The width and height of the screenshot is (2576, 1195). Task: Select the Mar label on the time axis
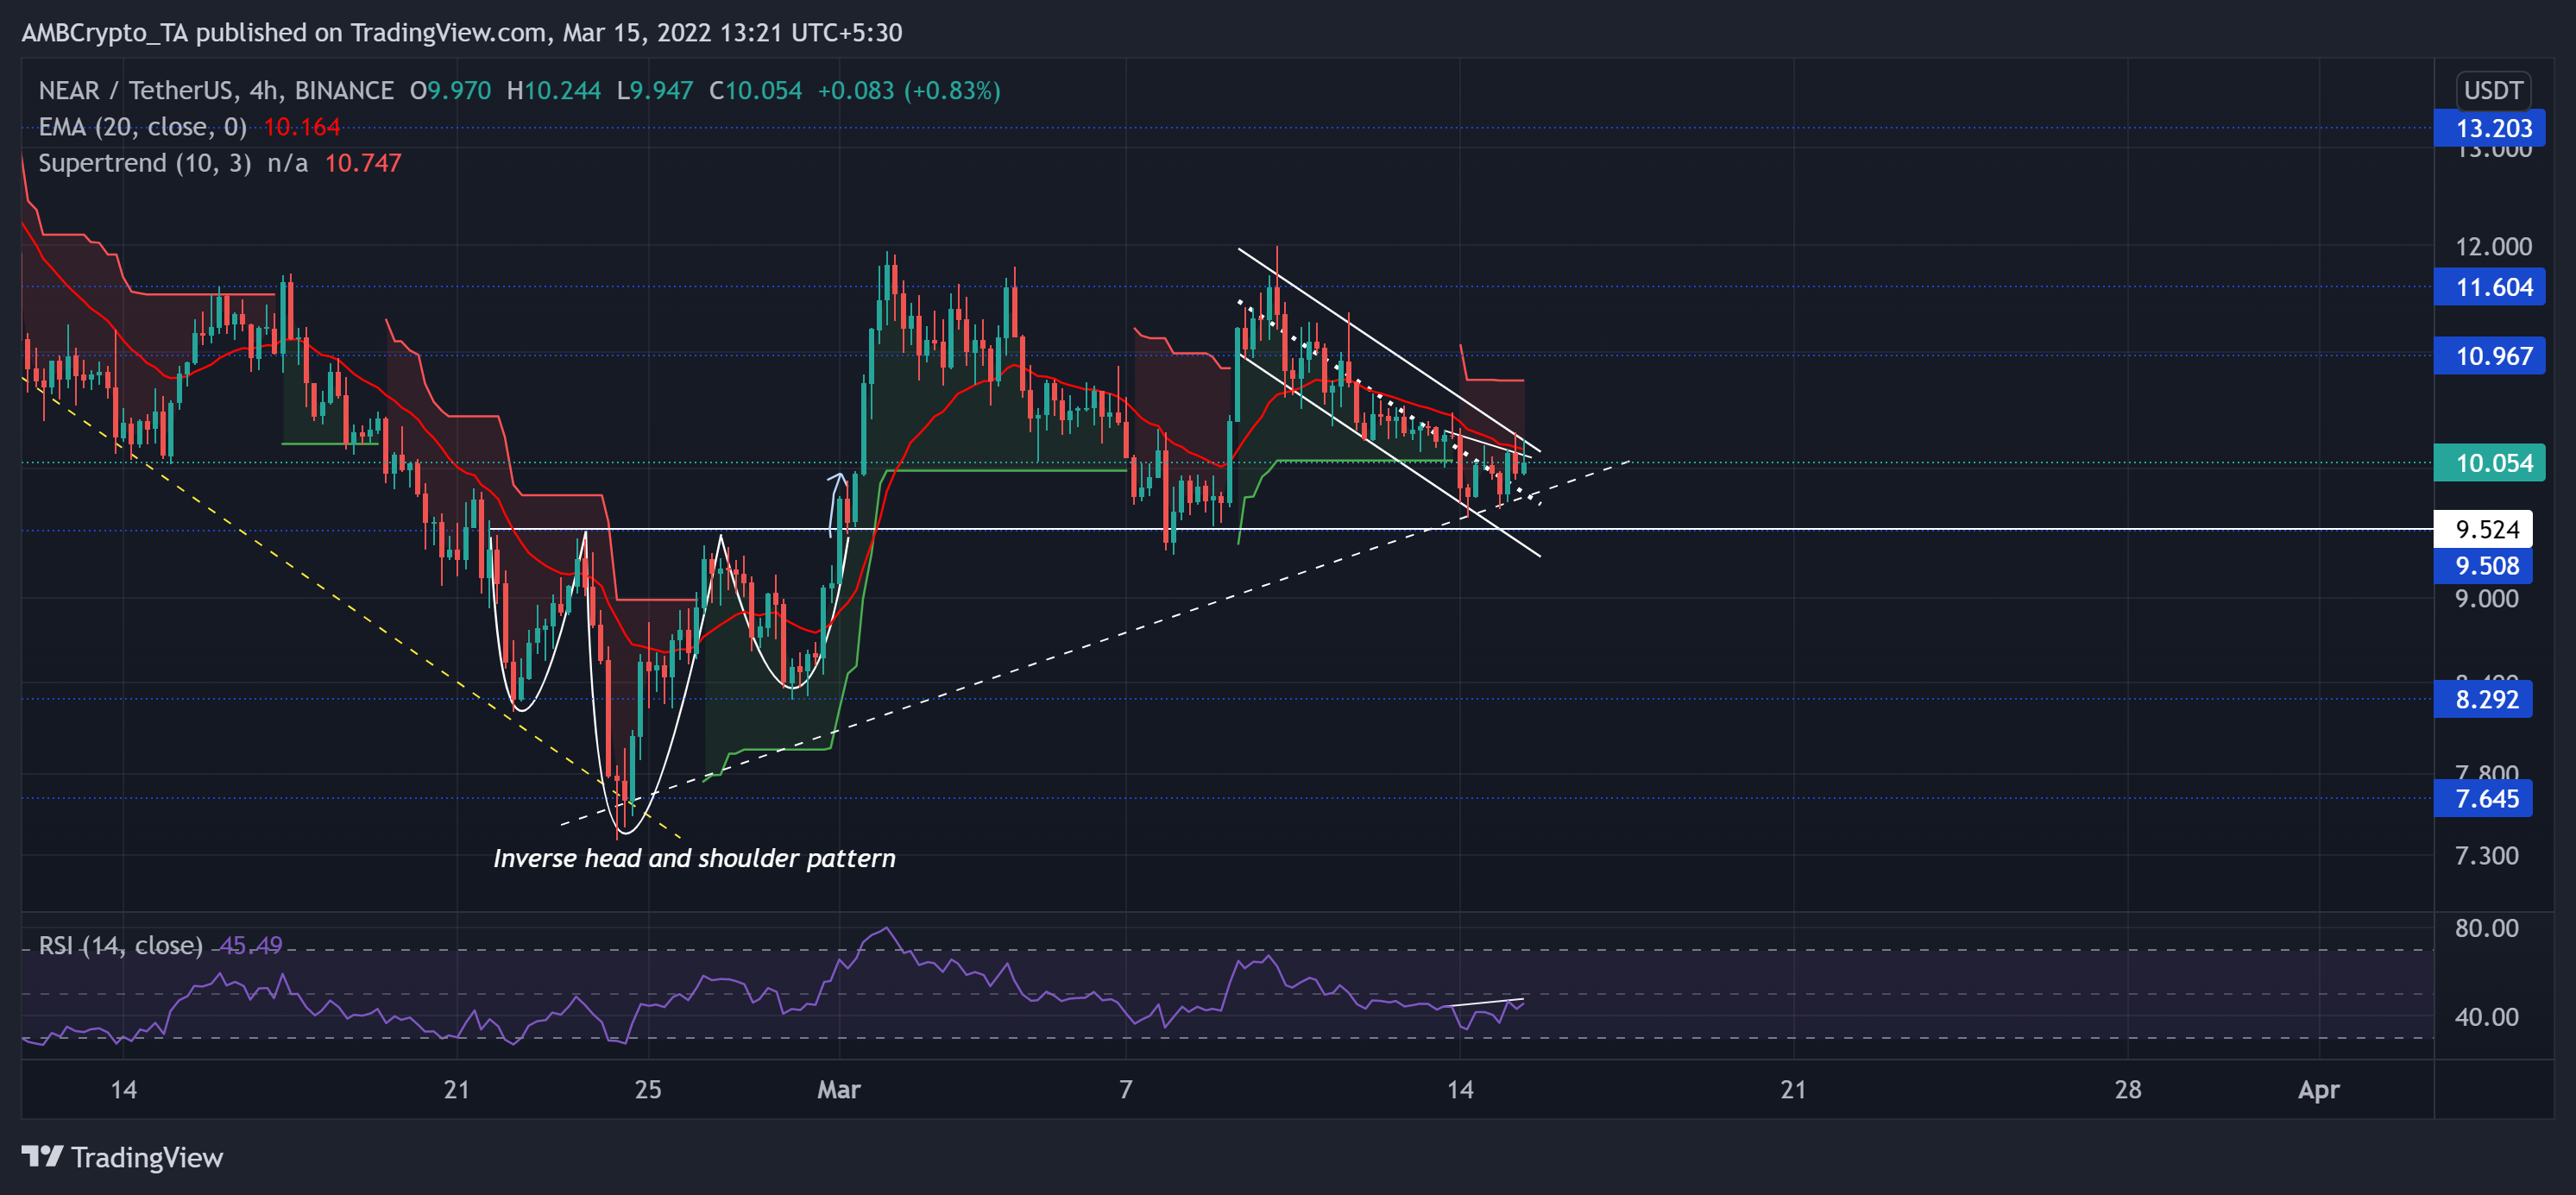pos(839,1091)
